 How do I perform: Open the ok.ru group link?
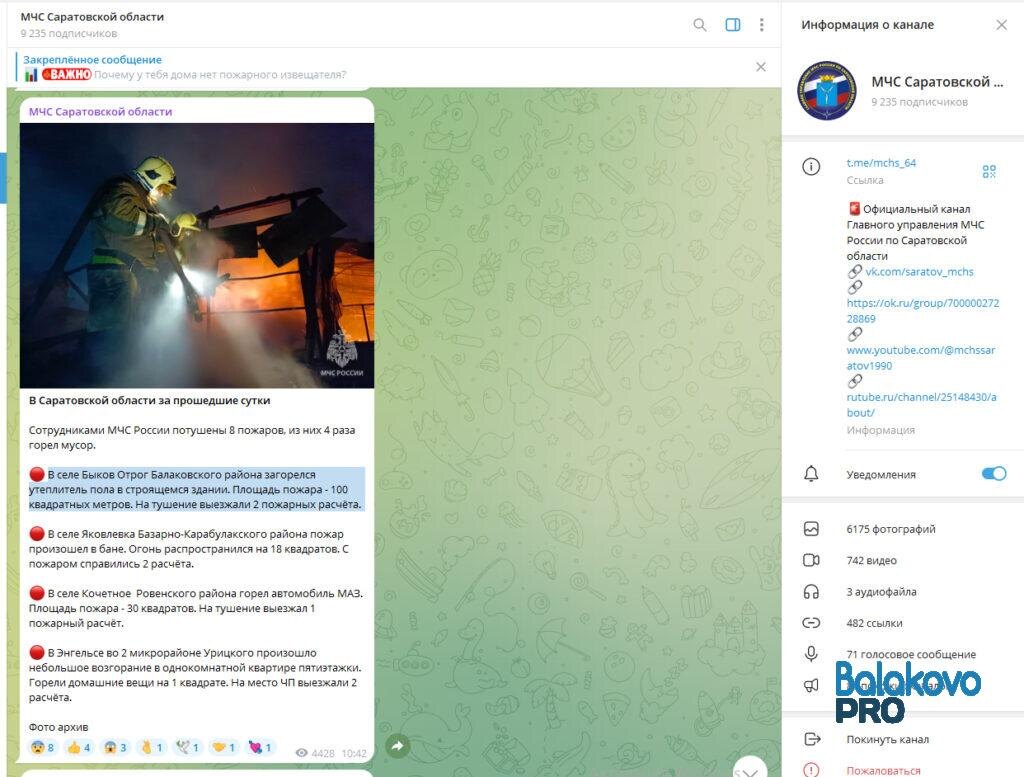(x=923, y=311)
